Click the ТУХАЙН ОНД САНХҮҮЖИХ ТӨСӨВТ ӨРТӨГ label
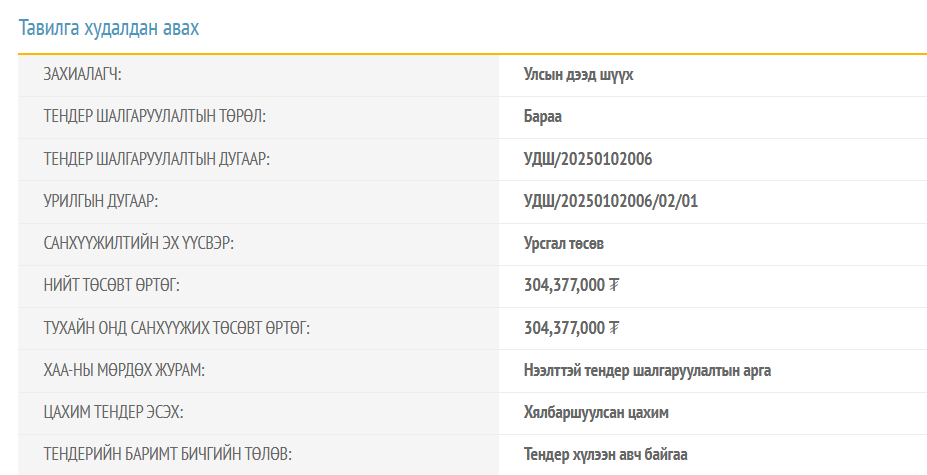This screenshot has width=927, height=475. [176, 328]
